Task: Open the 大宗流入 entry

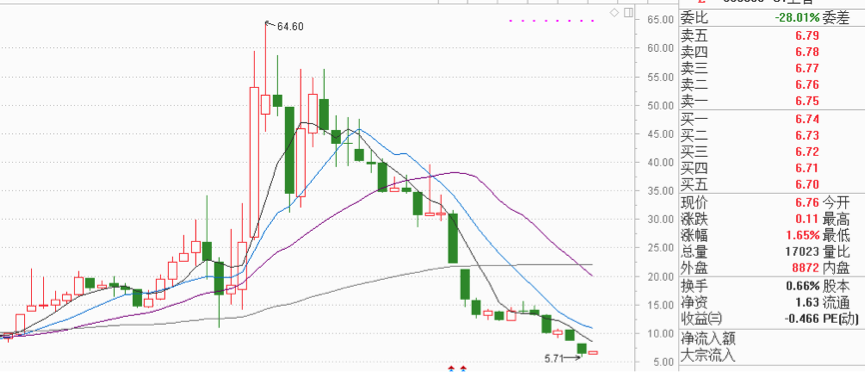Action: click(708, 354)
